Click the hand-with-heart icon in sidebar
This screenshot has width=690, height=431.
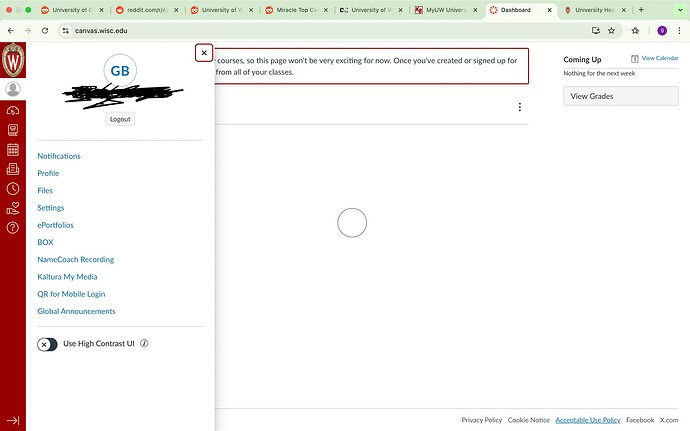coord(13,208)
